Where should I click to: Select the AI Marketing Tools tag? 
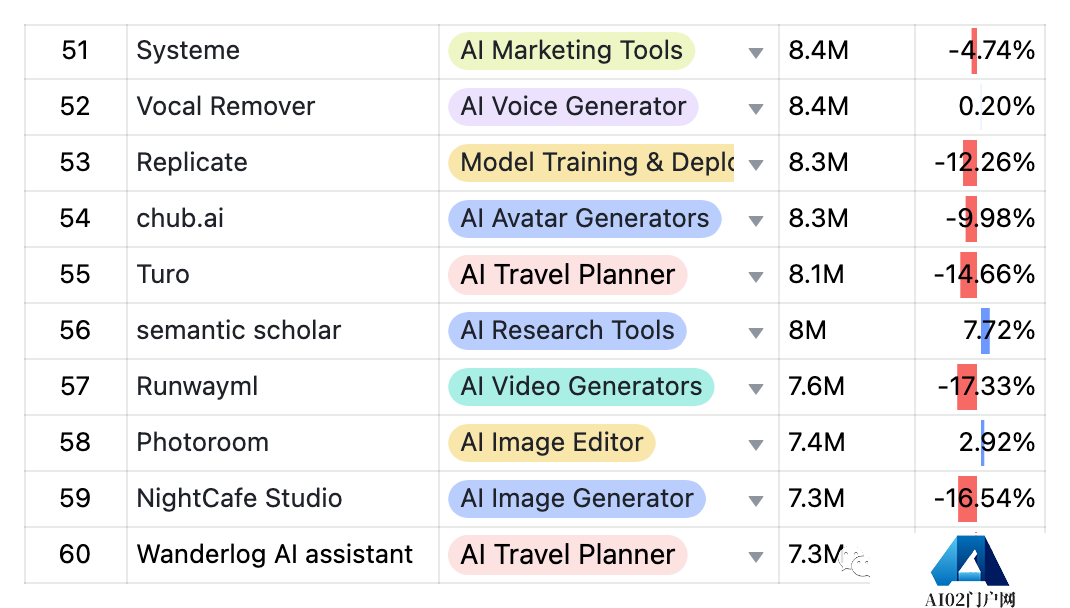(571, 50)
